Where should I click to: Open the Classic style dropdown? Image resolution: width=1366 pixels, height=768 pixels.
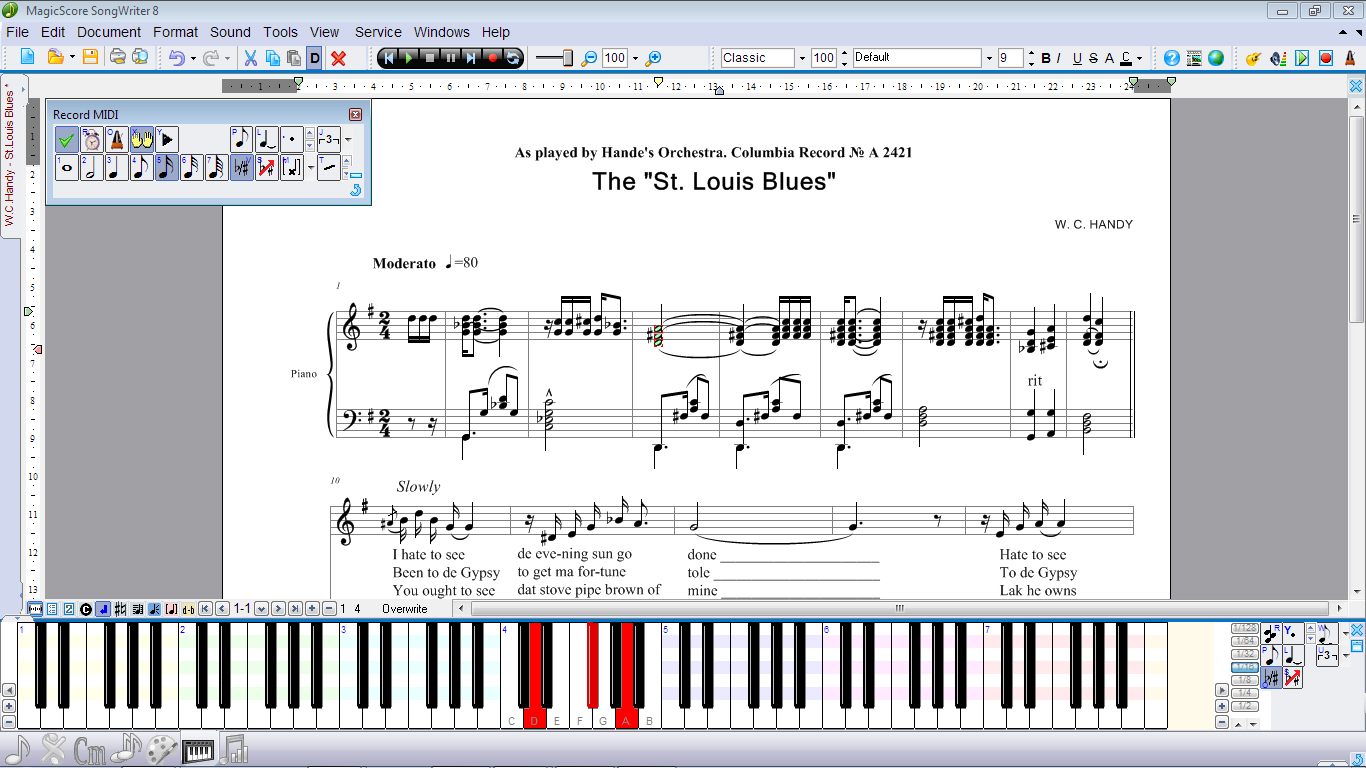(x=801, y=58)
